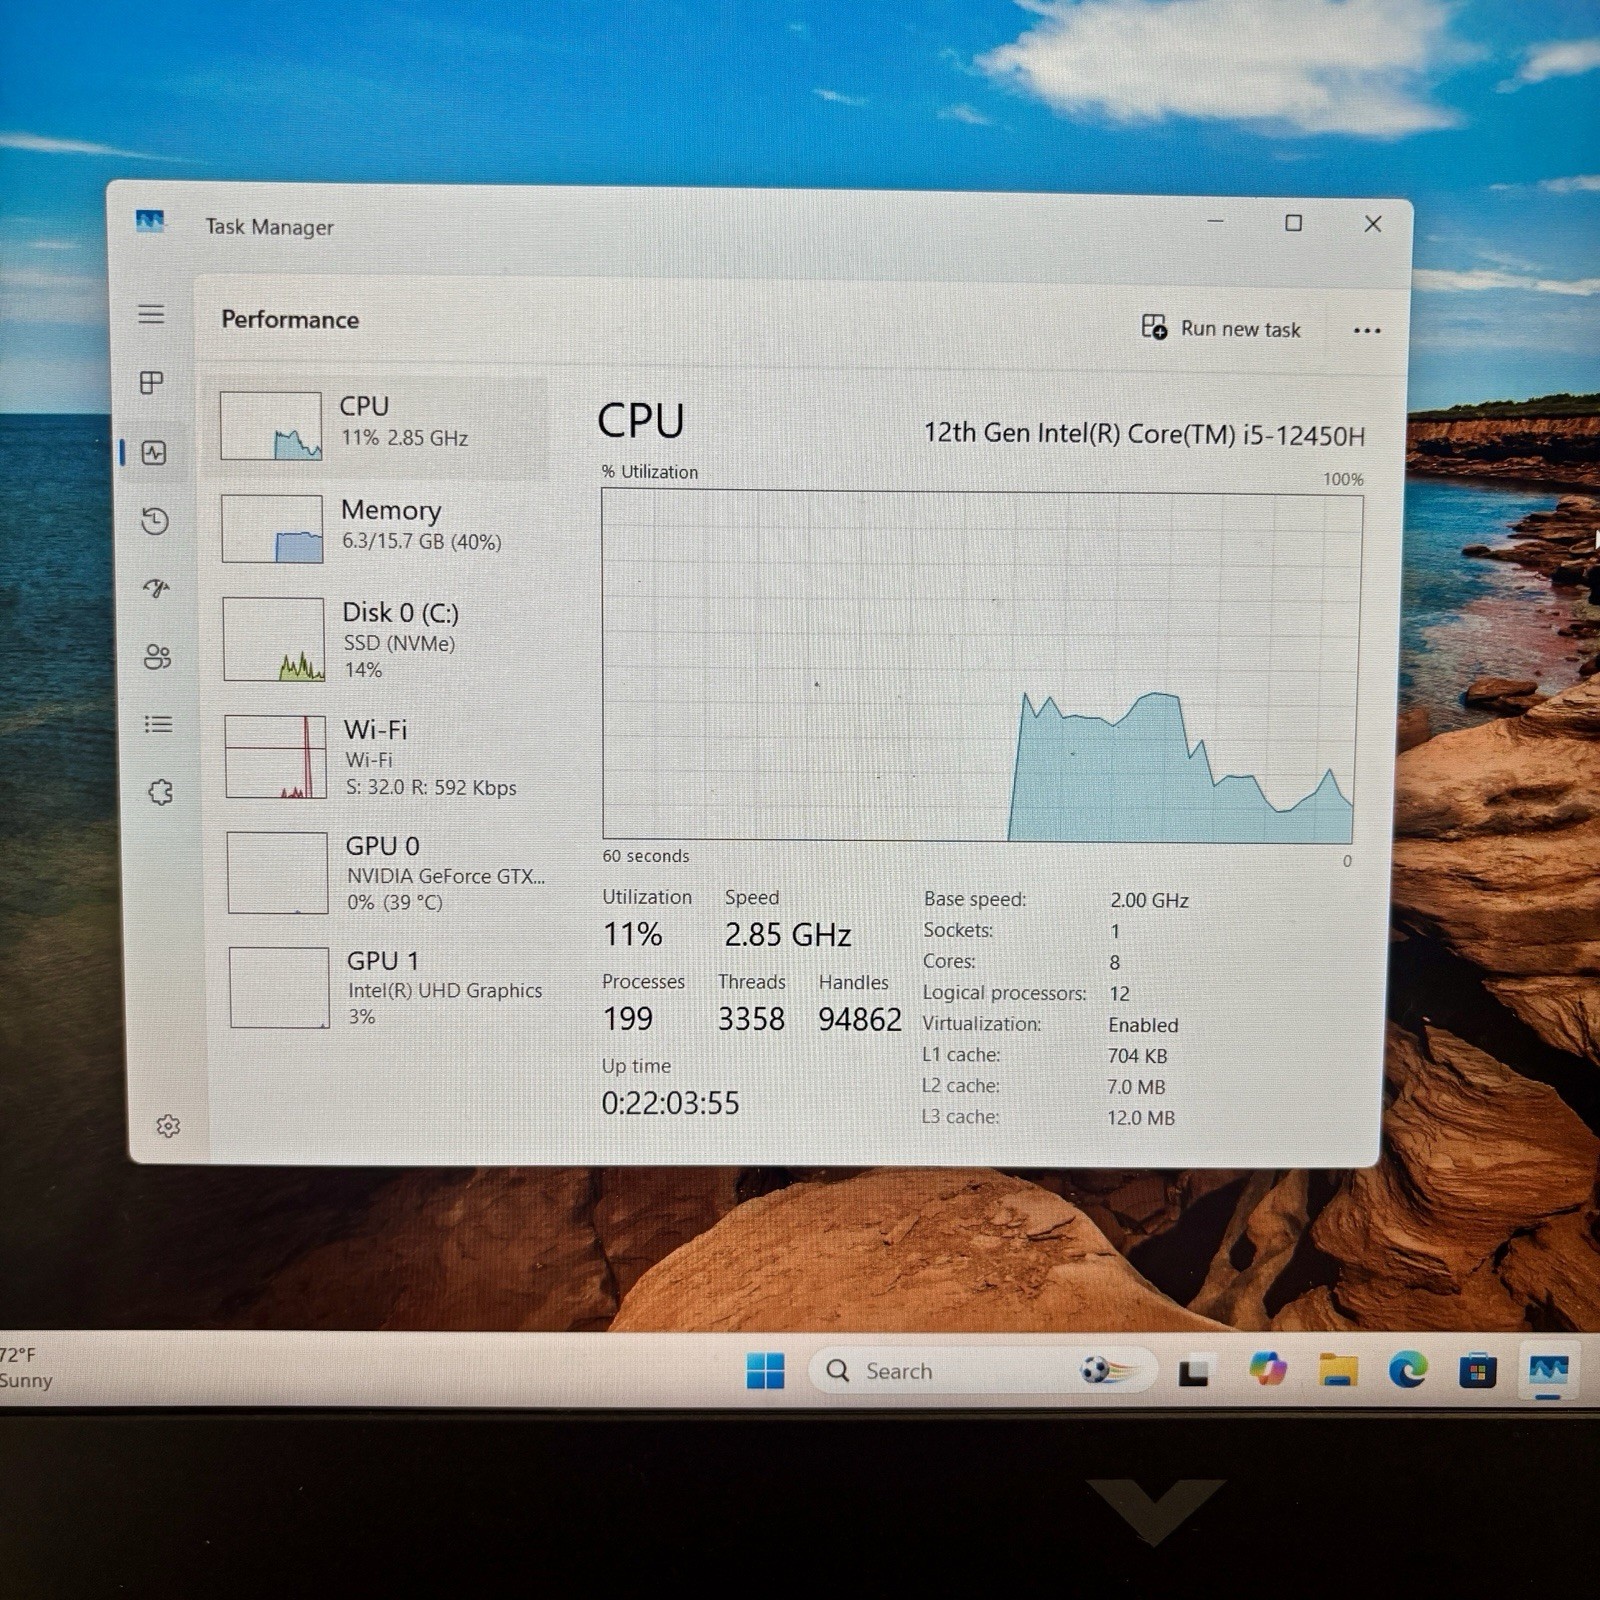Click the large Utilization value 11%
The image size is (1600, 1600).
coord(632,934)
